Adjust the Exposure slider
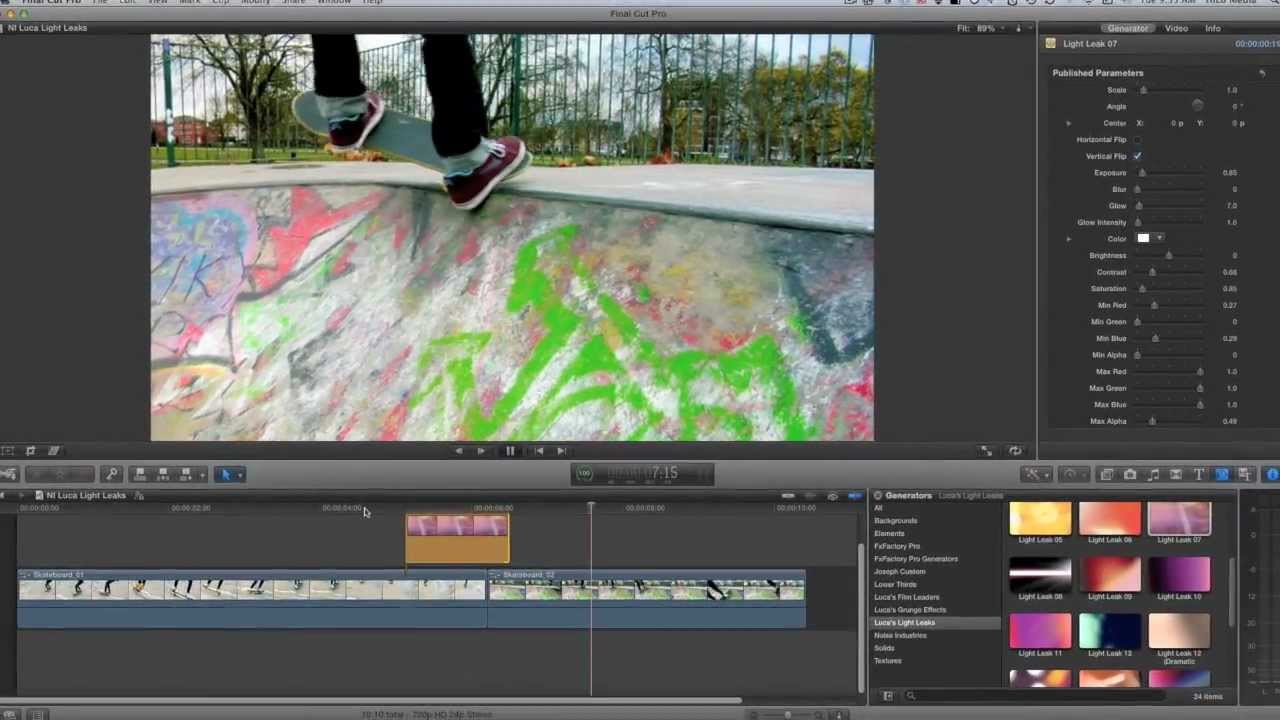The width and height of the screenshot is (1280, 720). click(x=1142, y=173)
